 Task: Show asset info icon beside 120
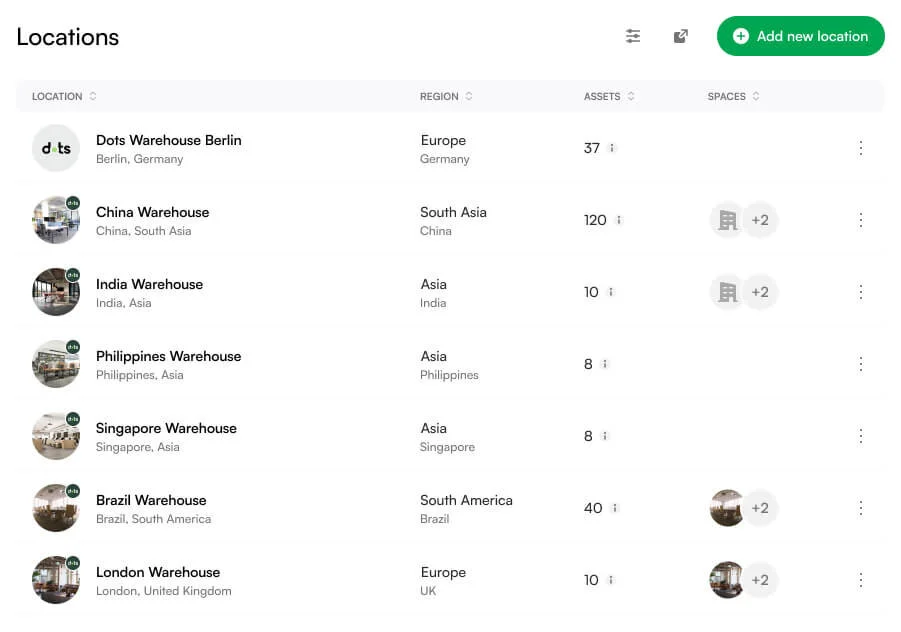click(619, 220)
